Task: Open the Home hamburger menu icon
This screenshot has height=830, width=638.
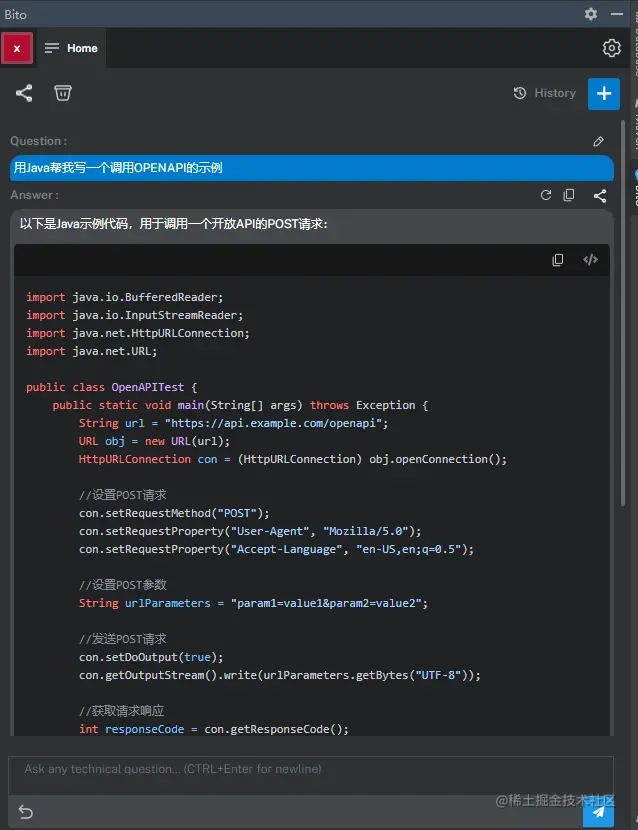Action: click(x=51, y=48)
